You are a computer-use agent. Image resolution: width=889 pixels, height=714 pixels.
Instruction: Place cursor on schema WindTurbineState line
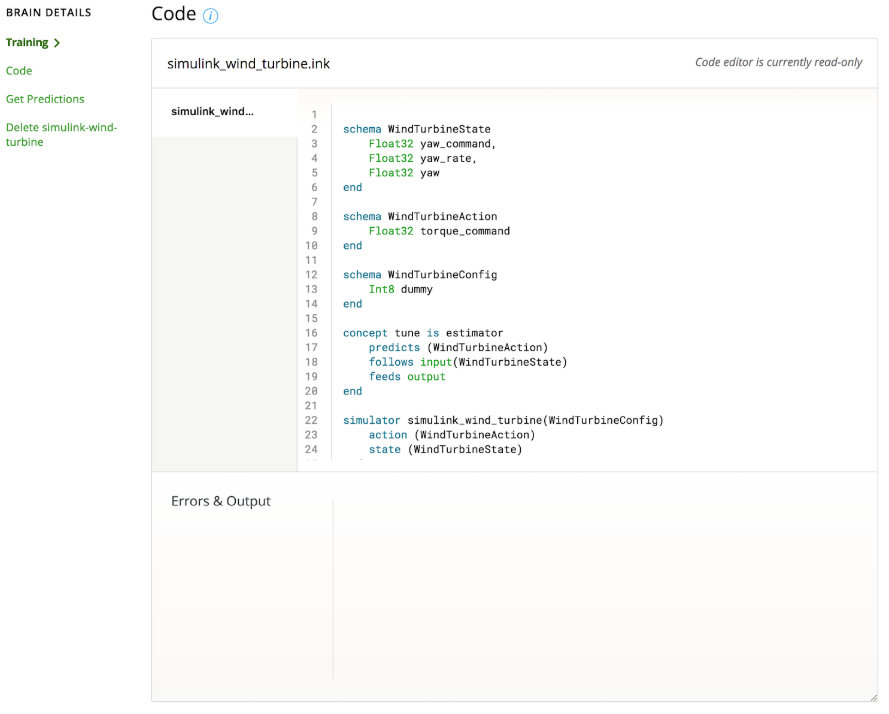coord(416,129)
